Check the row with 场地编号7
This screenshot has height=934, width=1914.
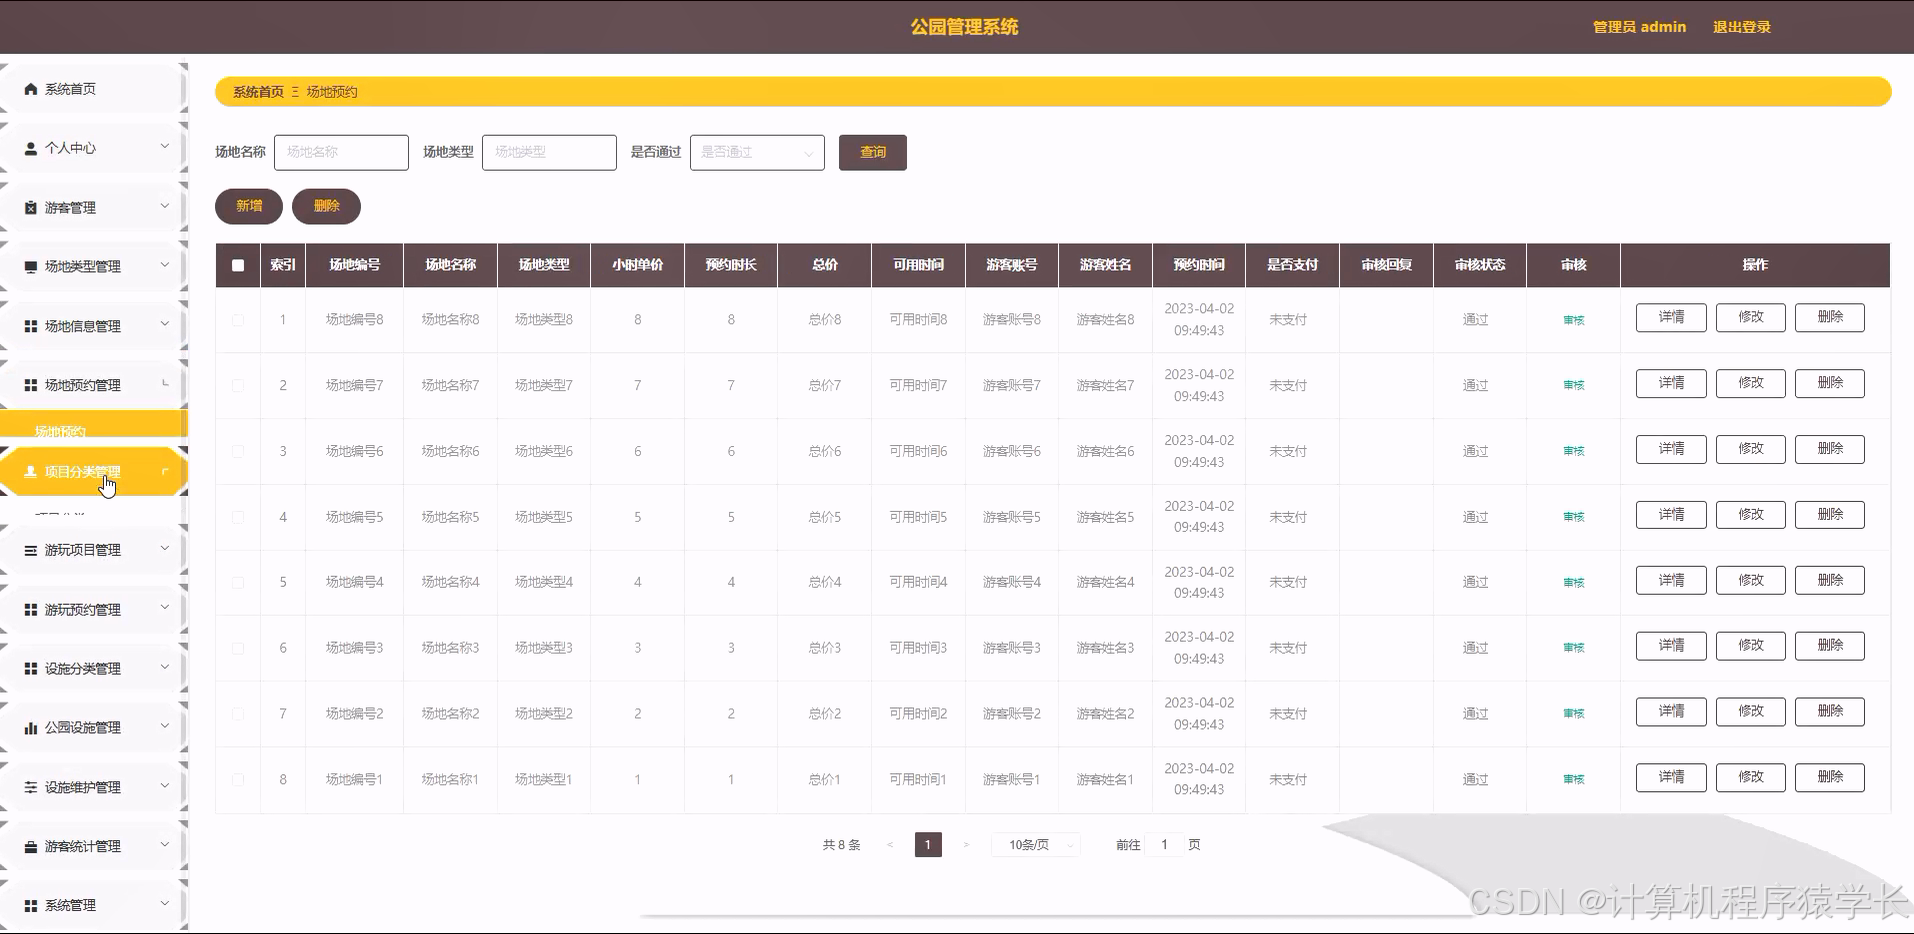(x=238, y=385)
